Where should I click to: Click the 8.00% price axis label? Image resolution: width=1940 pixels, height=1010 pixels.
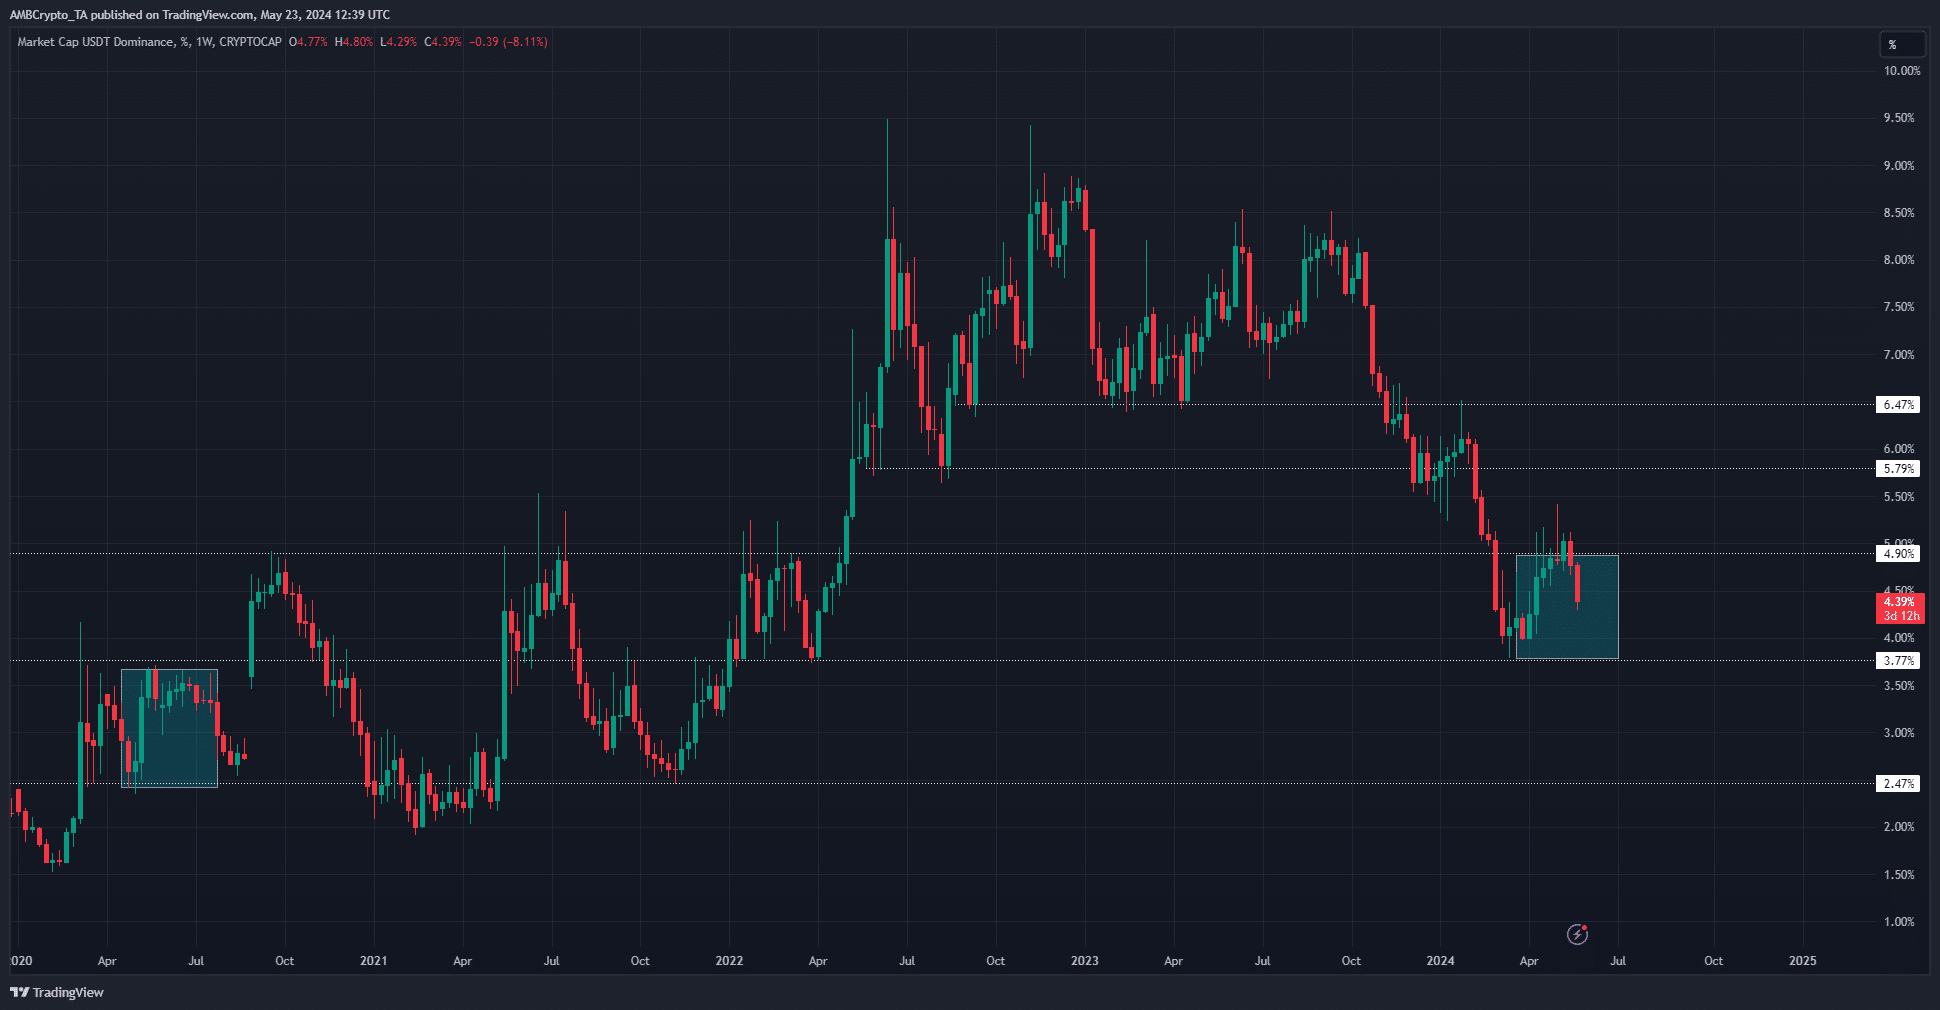(1899, 260)
